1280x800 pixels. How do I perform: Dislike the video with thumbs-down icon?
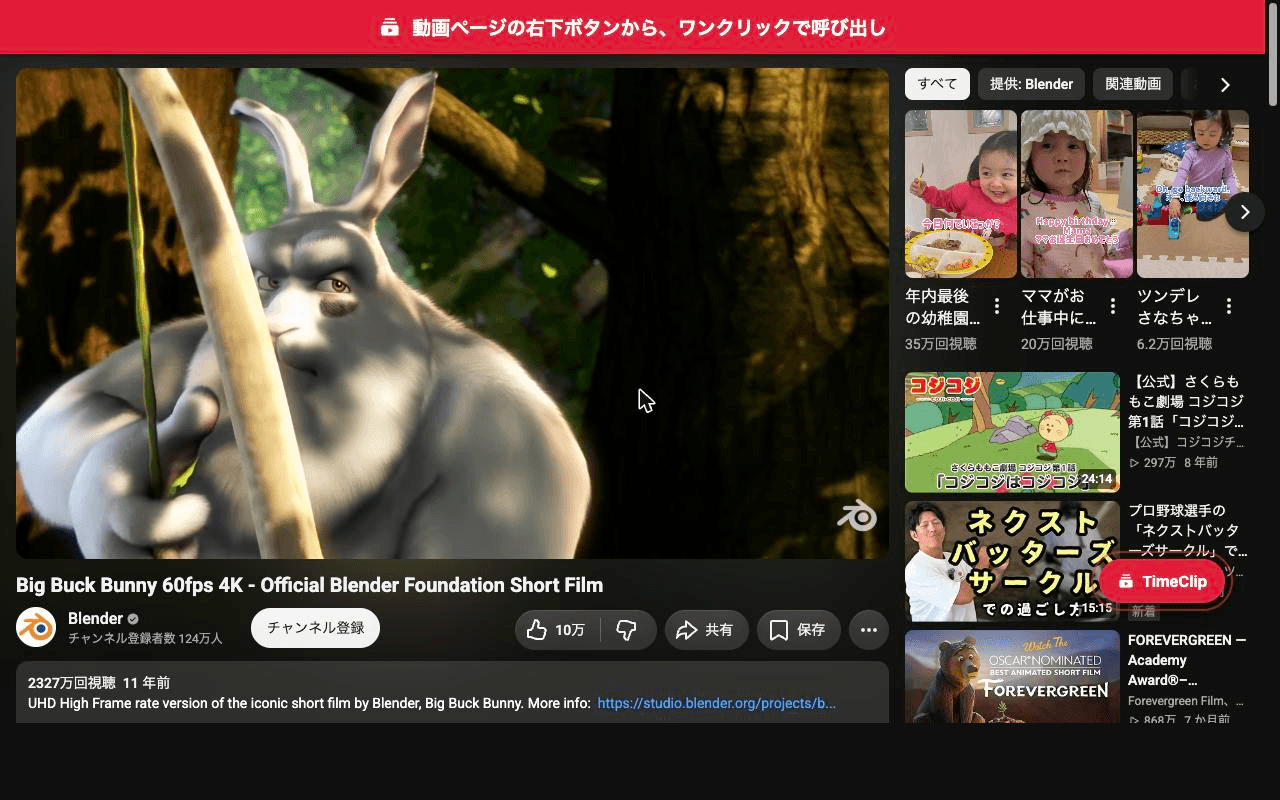[x=628, y=630]
